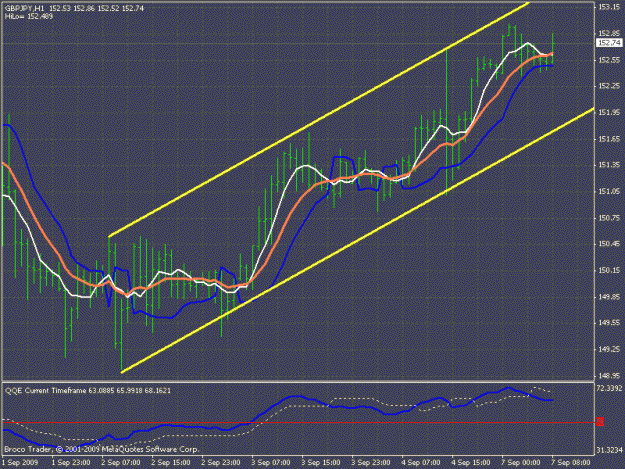Select the 151.35 price axis label
This screenshot has width=625, height=469.
click(609, 165)
